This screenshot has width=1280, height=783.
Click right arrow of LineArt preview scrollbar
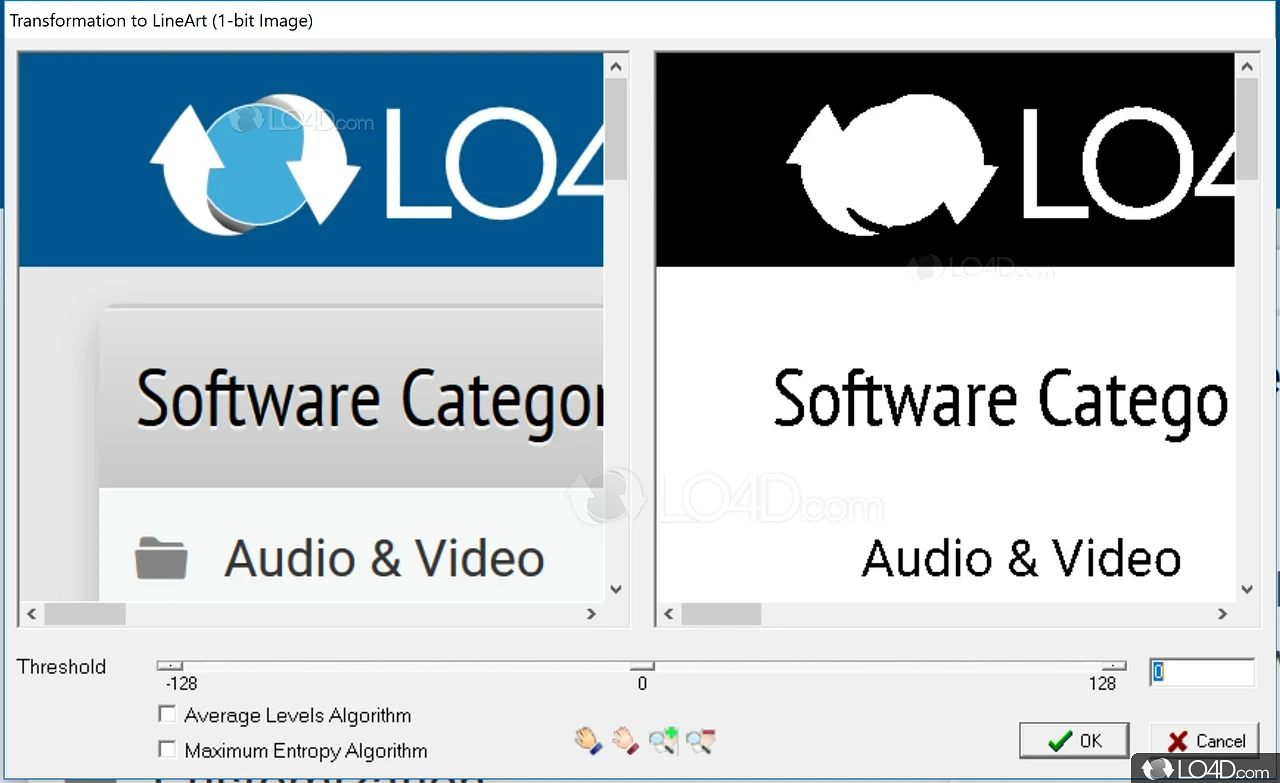[x=1223, y=614]
